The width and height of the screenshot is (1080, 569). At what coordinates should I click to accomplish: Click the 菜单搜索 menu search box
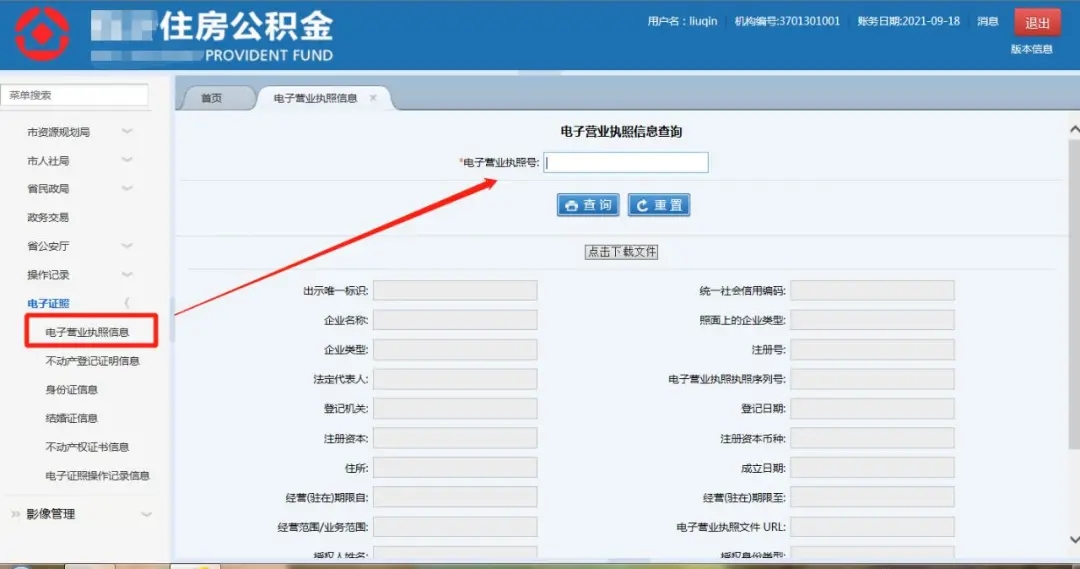click(75, 95)
